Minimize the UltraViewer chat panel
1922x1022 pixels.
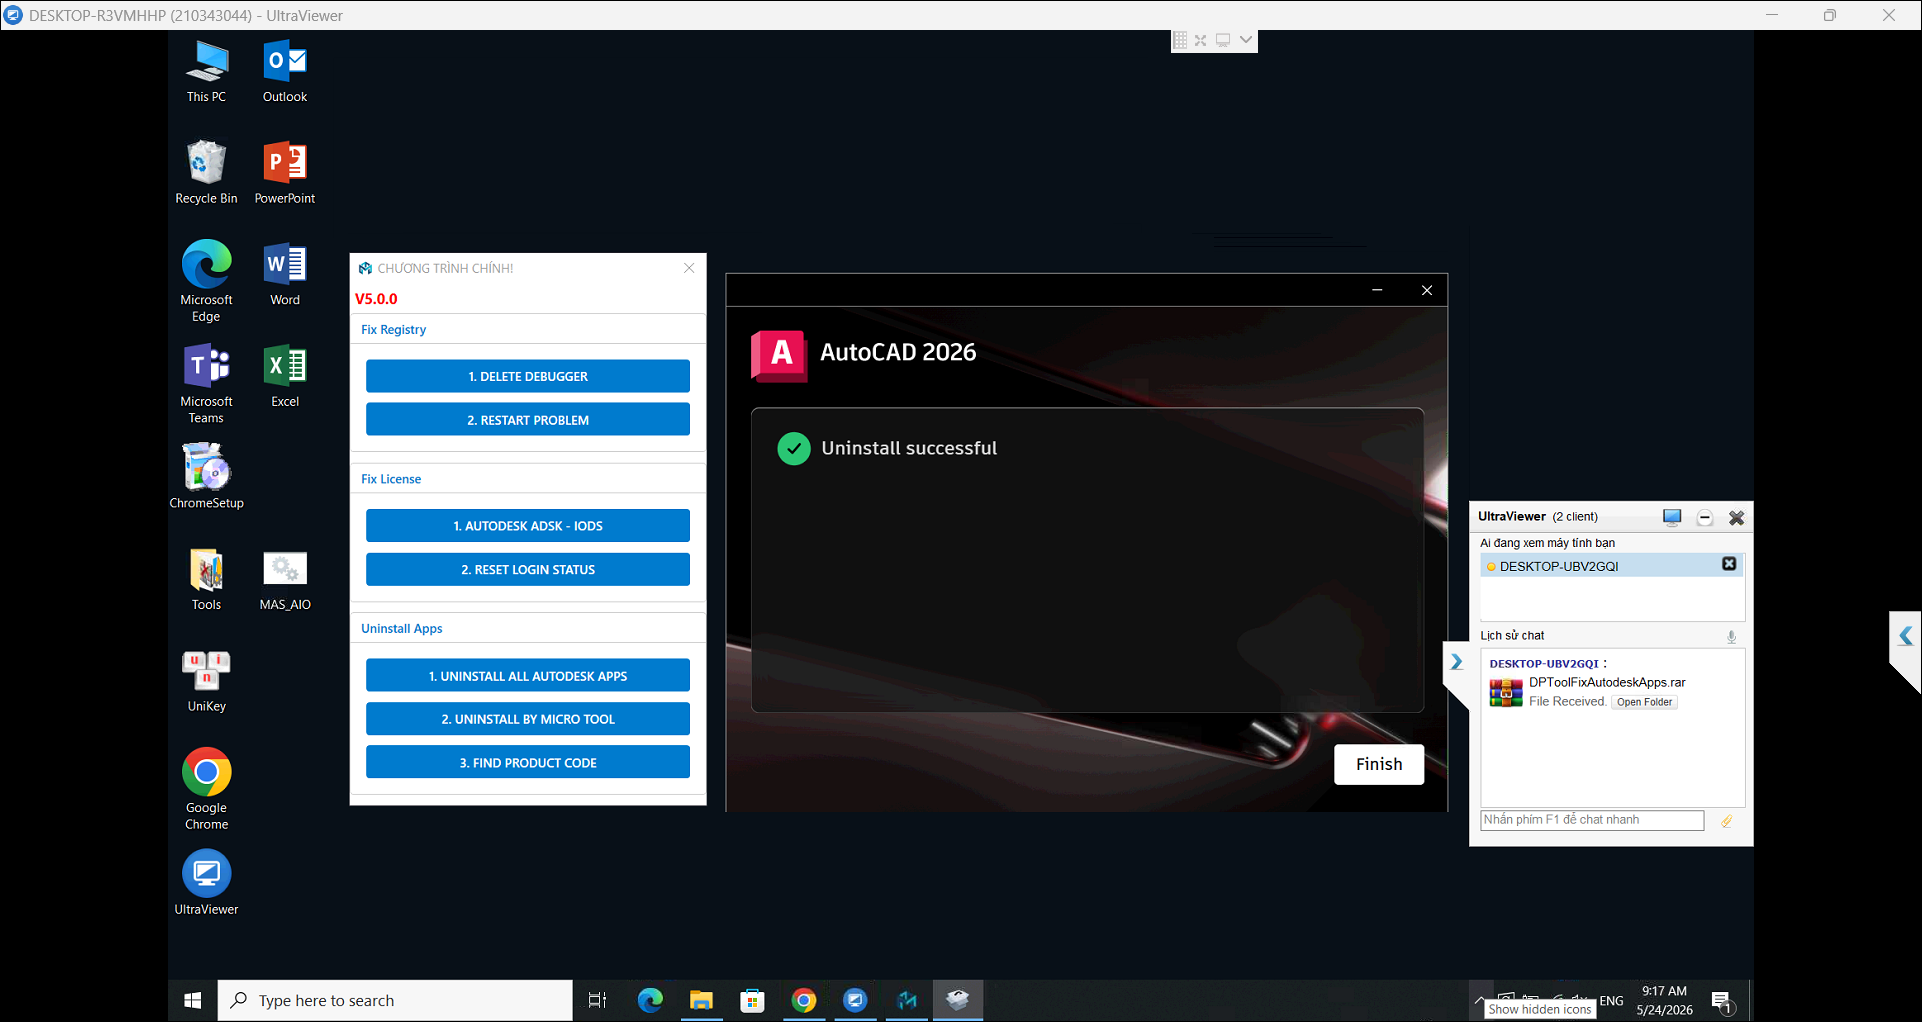click(1705, 517)
